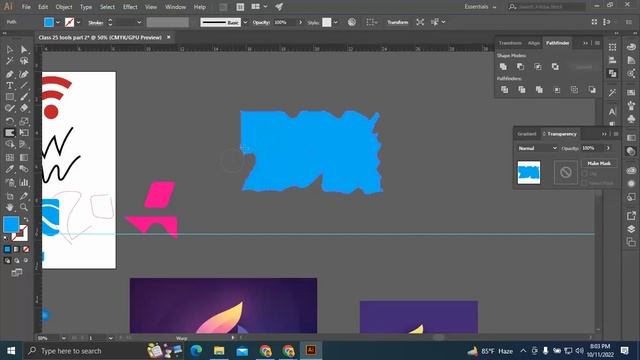Open the Effect menu
Screen dimensions: 640x360
[130, 7]
